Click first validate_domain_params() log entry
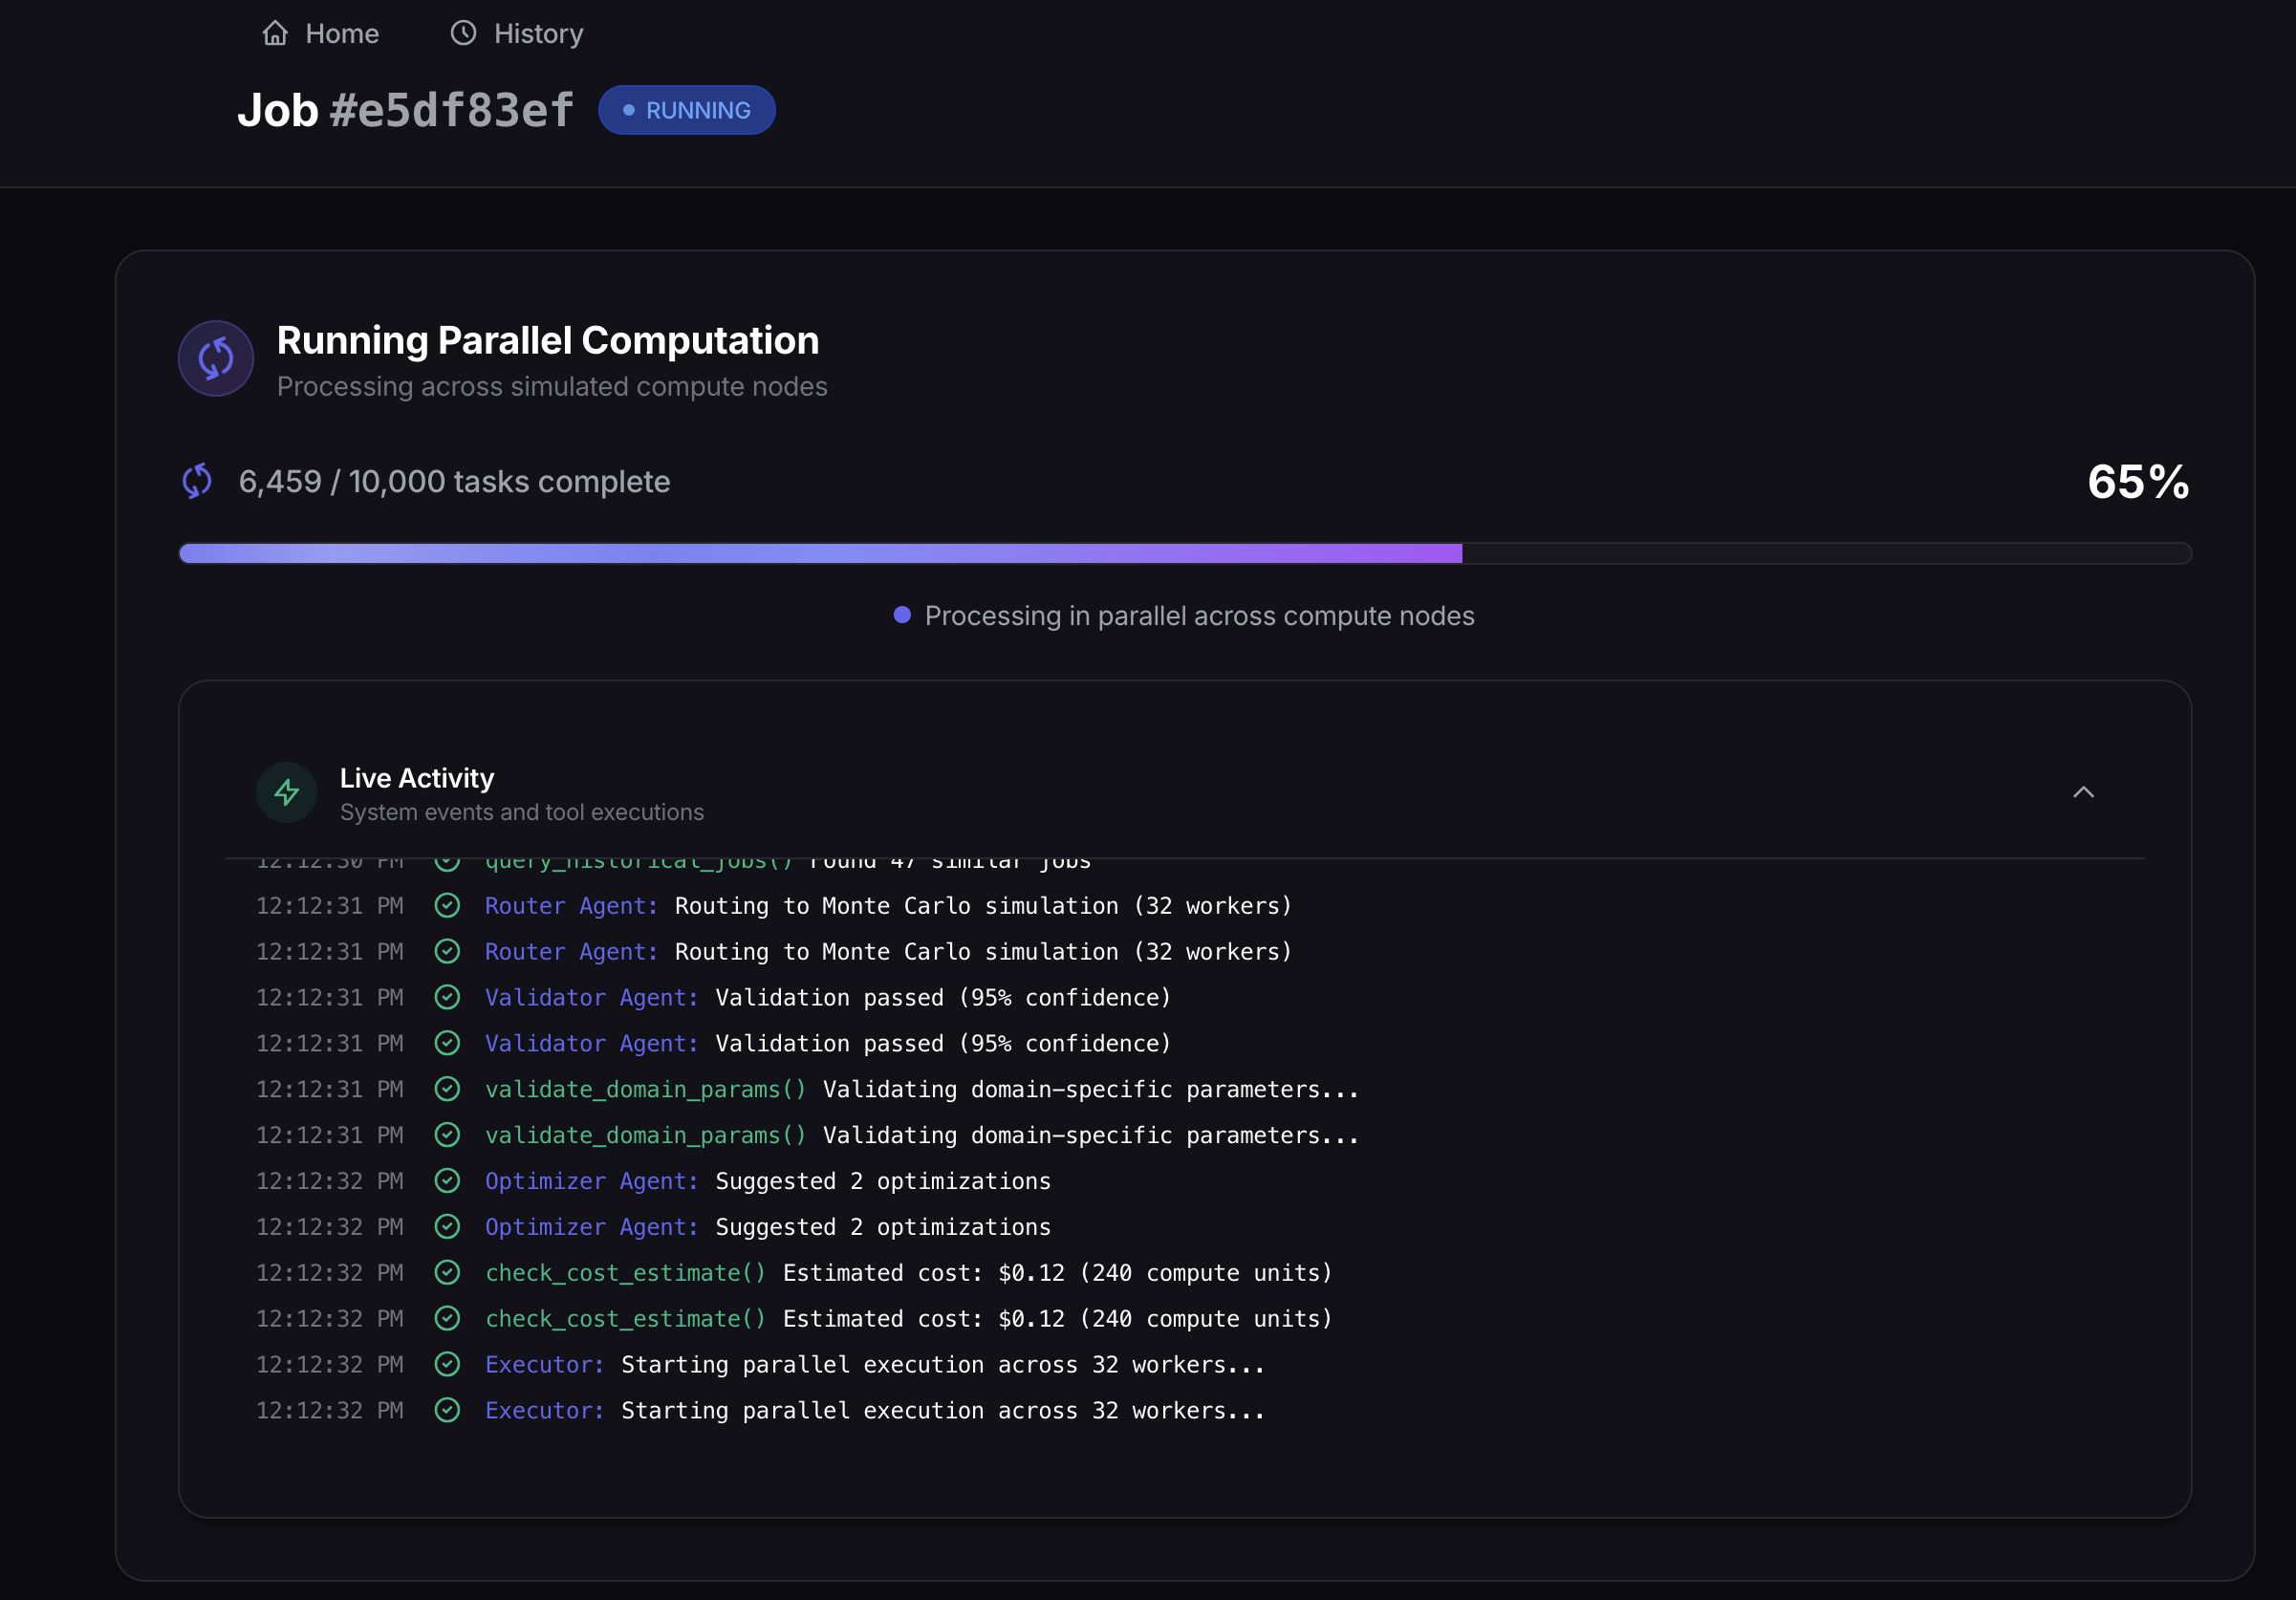2296x1600 pixels. coord(645,1090)
